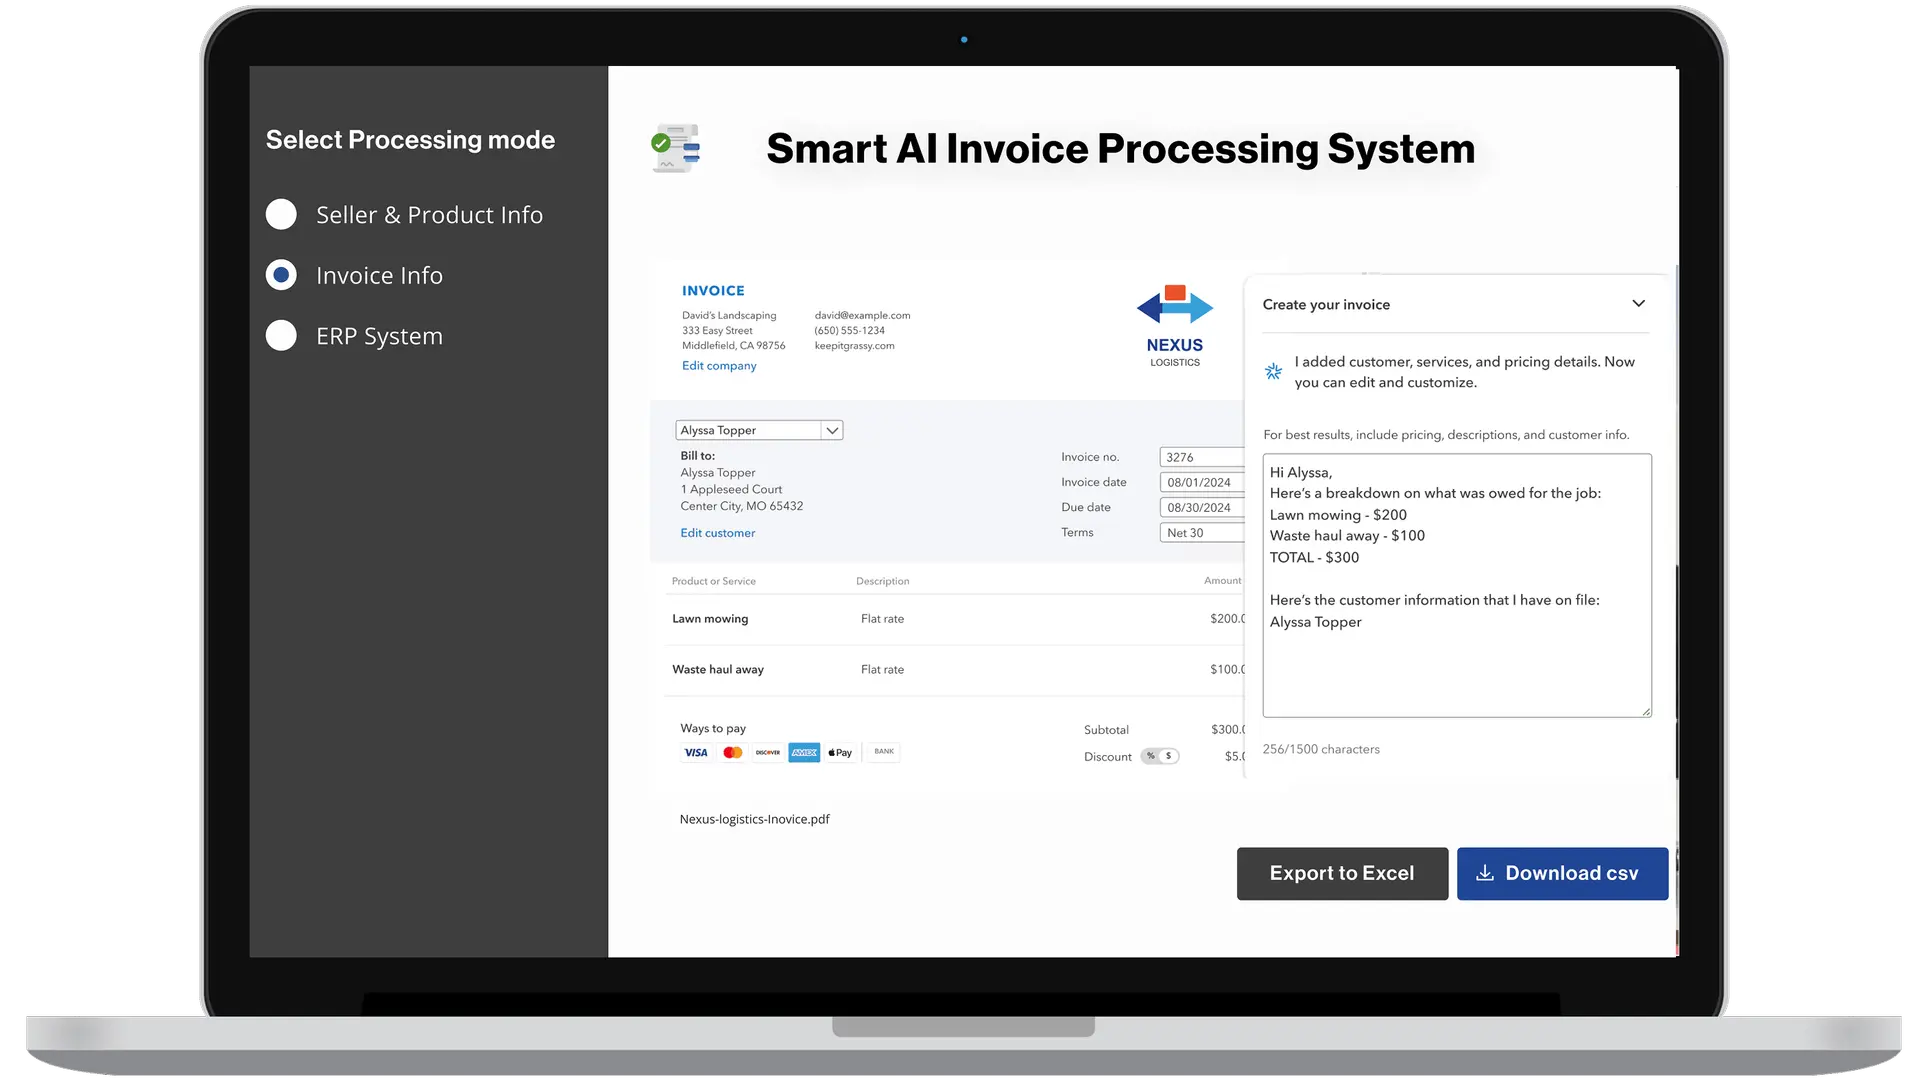Click the Invoice date field 08/01/2024

pyautogui.click(x=1201, y=482)
